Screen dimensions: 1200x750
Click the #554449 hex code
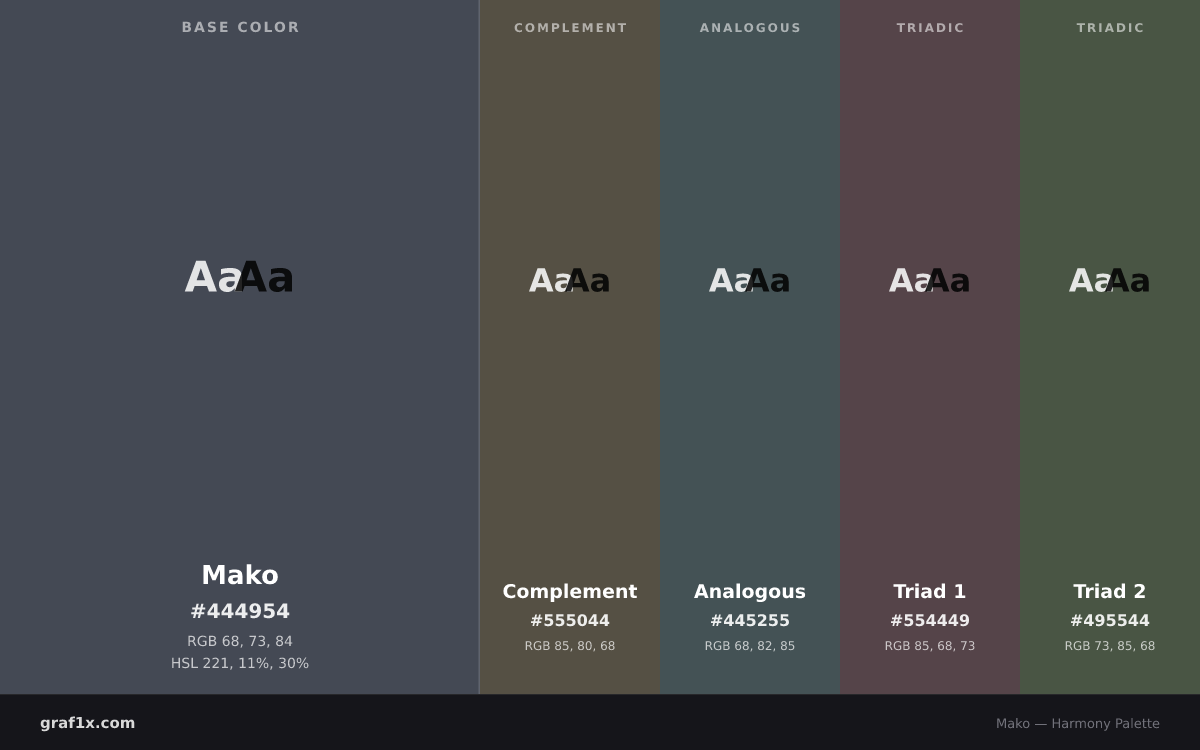pyautogui.click(x=930, y=621)
